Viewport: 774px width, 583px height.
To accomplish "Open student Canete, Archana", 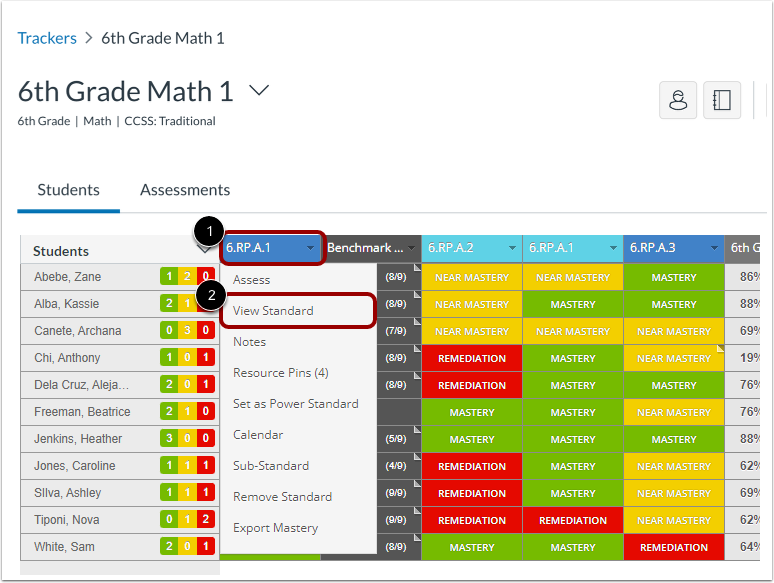I will point(77,331).
